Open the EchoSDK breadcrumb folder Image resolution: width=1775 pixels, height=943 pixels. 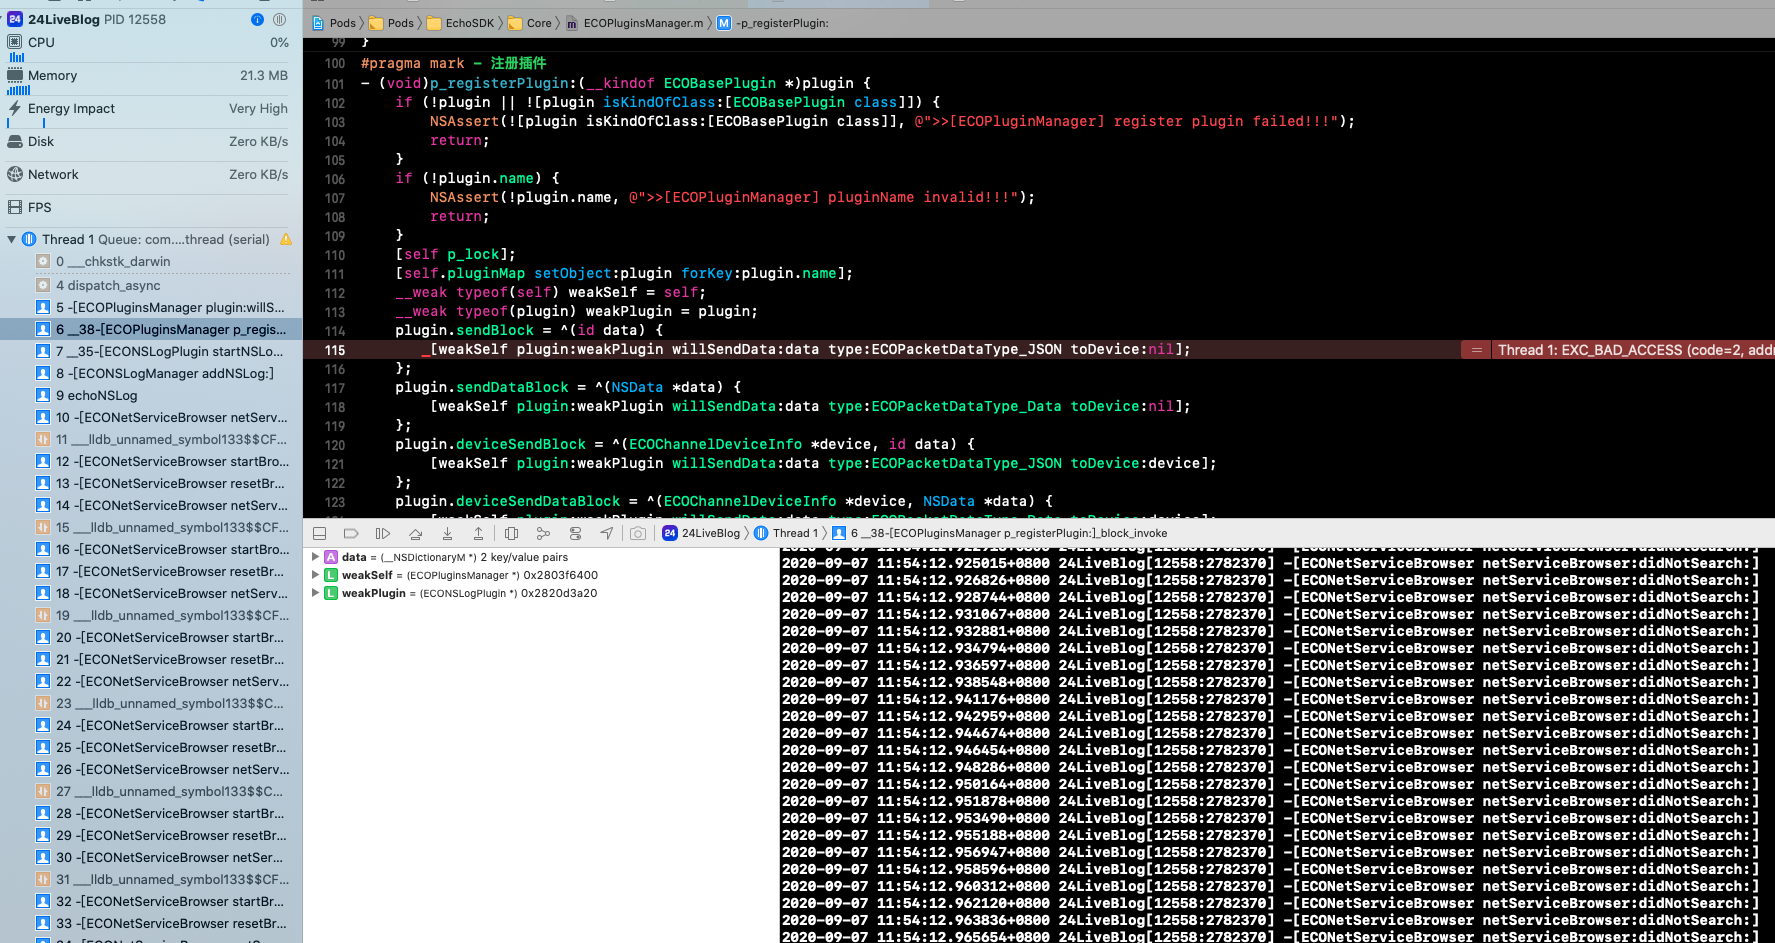(460, 23)
